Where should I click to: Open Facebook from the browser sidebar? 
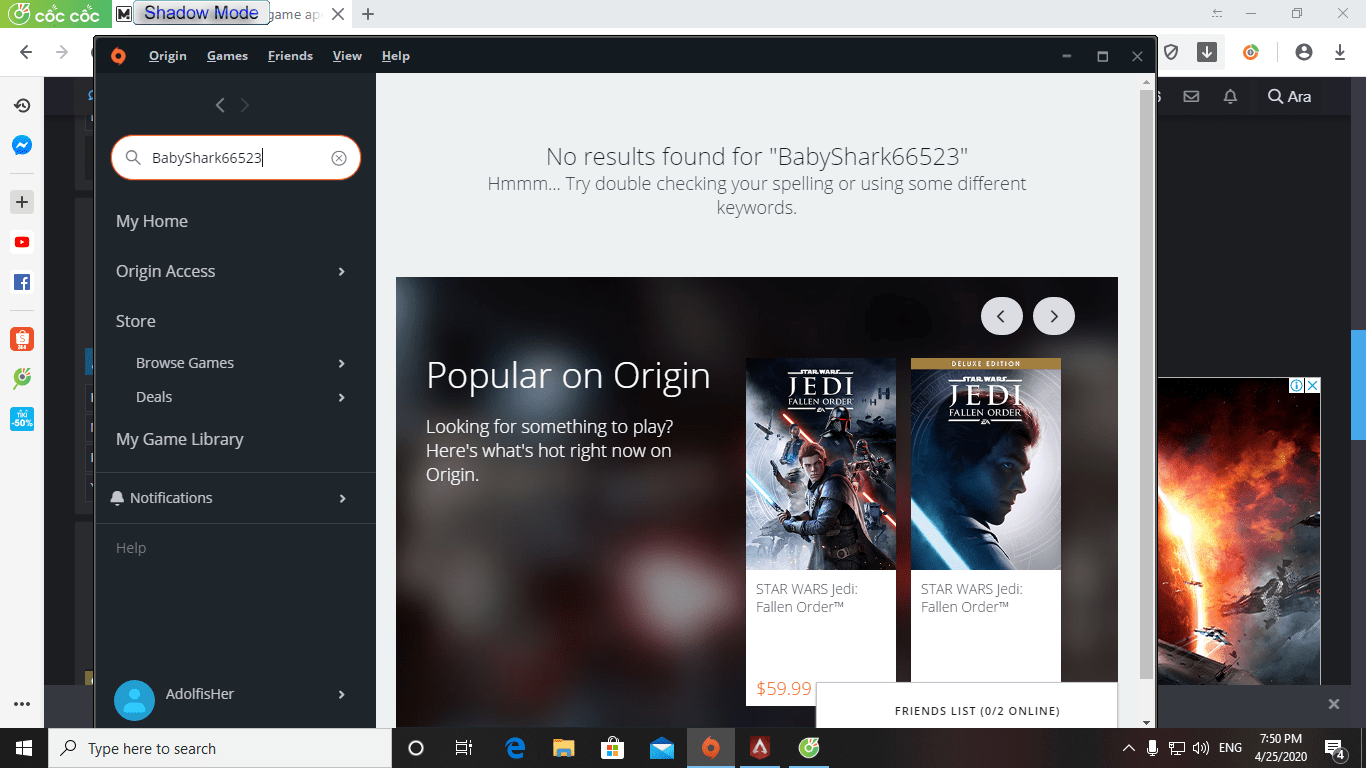click(22, 282)
